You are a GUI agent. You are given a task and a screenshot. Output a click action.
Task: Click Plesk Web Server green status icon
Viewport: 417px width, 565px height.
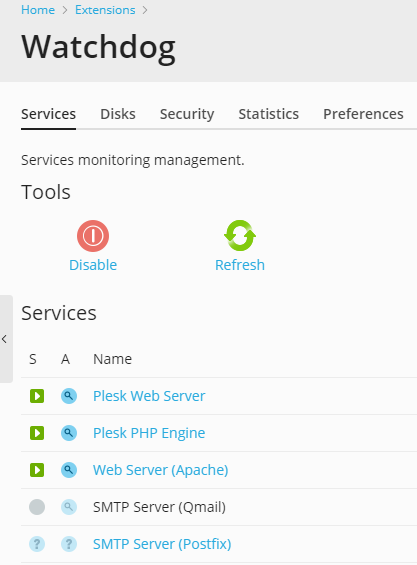point(37,396)
